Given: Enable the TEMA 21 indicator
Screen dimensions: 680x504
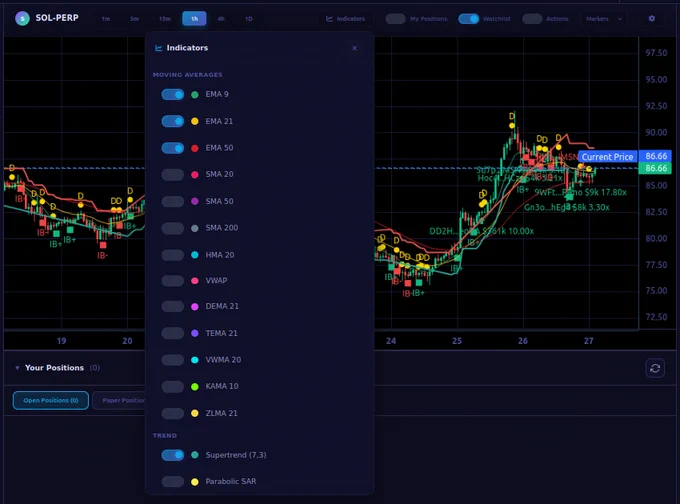Looking at the screenshot, I should tap(173, 333).
